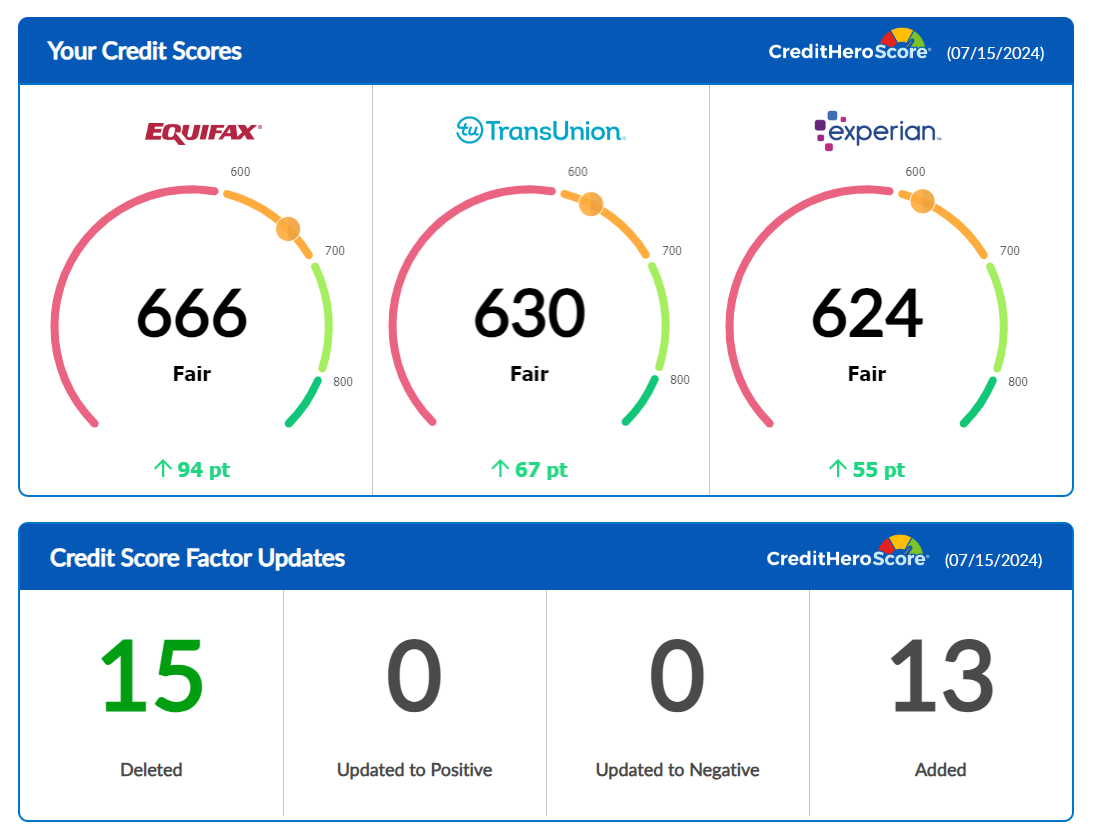Click the green up arrow beside 55 pt
The height and width of the screenshot is (838, 1098).
tap(838, 468)
